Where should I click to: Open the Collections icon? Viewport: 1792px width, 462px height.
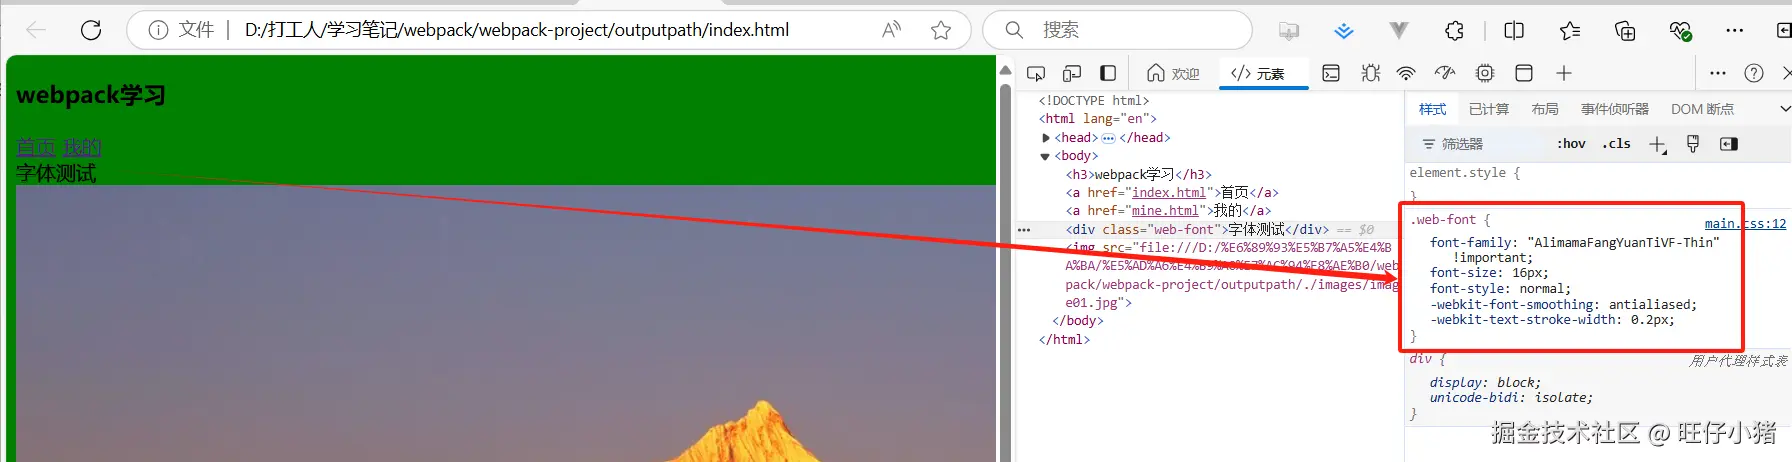tap(1625, 31)
